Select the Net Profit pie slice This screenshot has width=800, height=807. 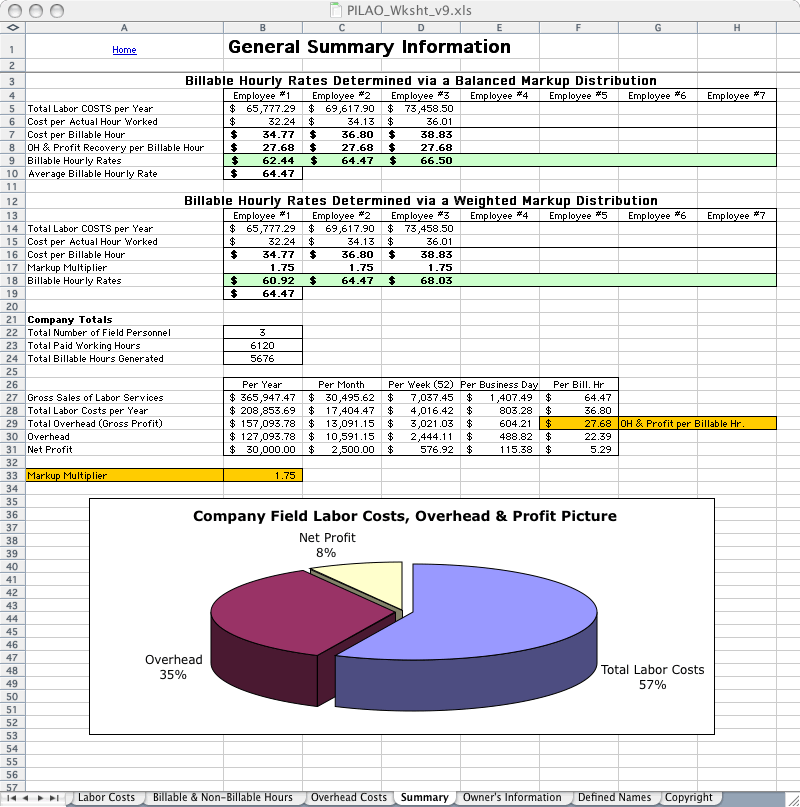point(371,584)
